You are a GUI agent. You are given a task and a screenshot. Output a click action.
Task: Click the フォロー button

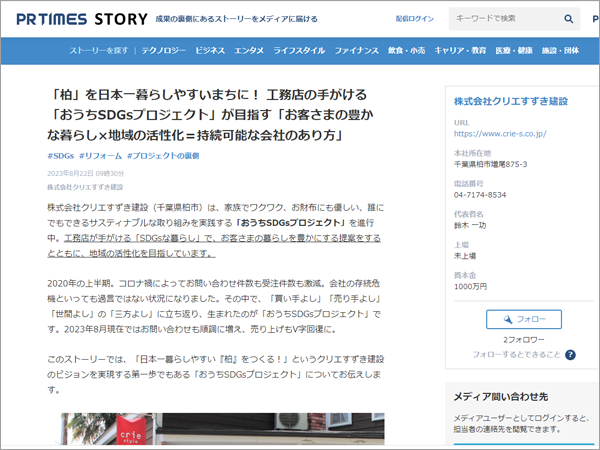[x=524, y=319]
